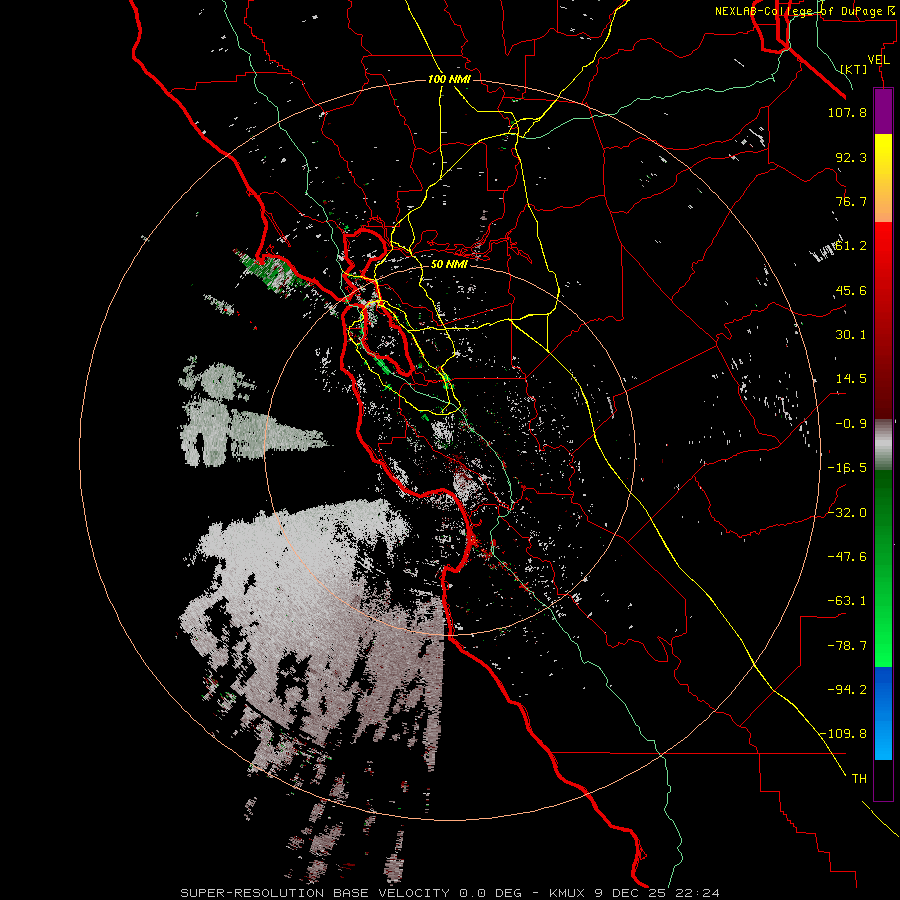This screenshot has height=900, width=900.
Task: Click the -0.9 legend value
Action: 851,424
